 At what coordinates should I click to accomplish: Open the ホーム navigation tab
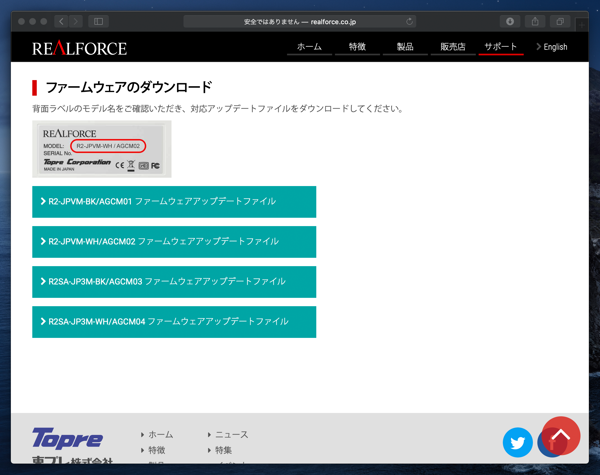coord(309,47)
